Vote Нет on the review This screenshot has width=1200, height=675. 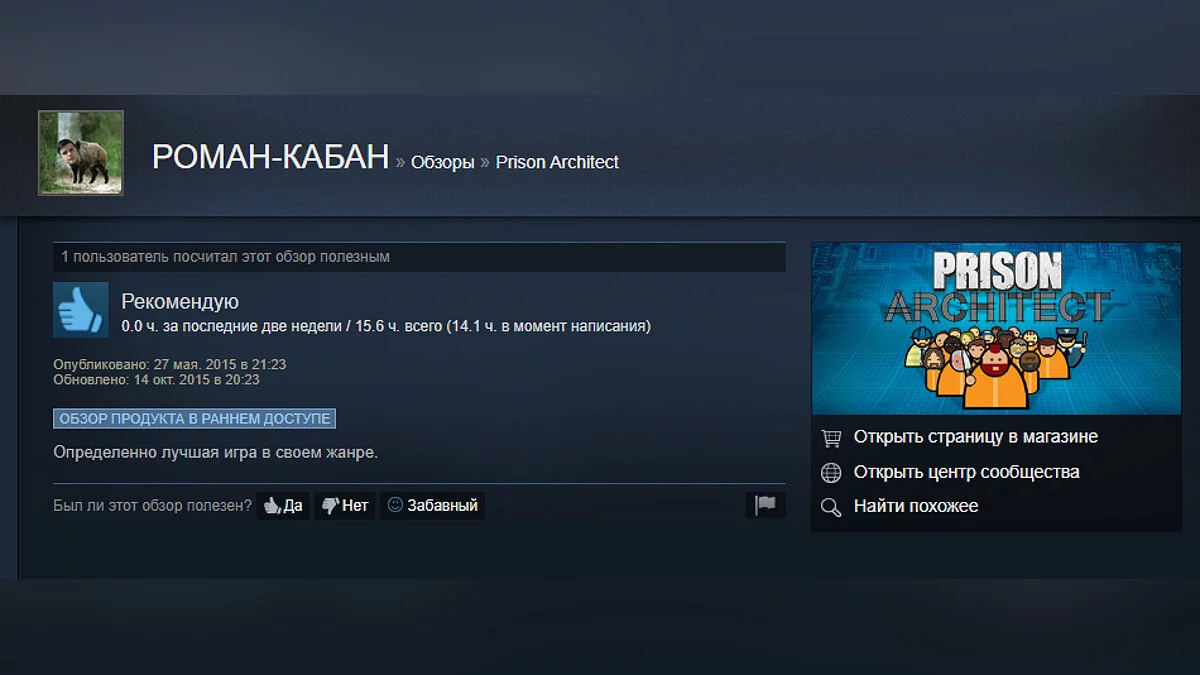[345, 505]
